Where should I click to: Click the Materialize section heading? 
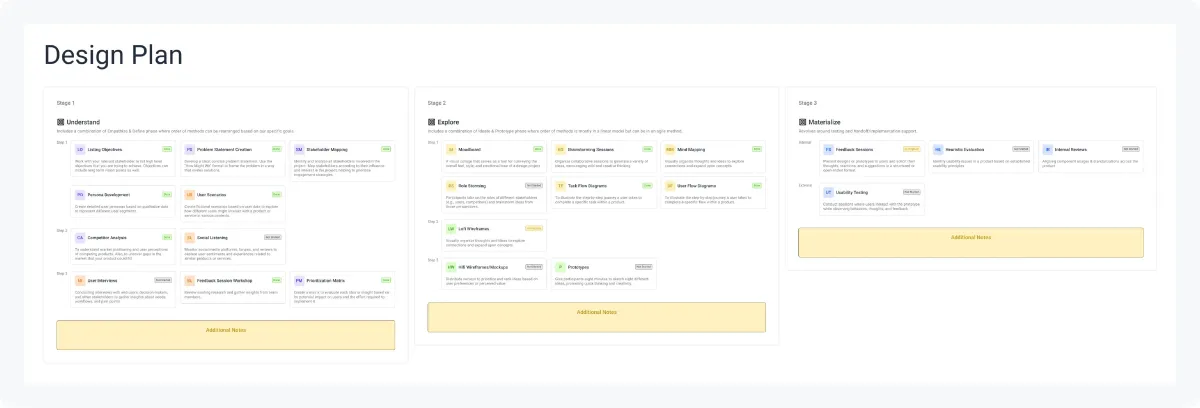[824, 122]
